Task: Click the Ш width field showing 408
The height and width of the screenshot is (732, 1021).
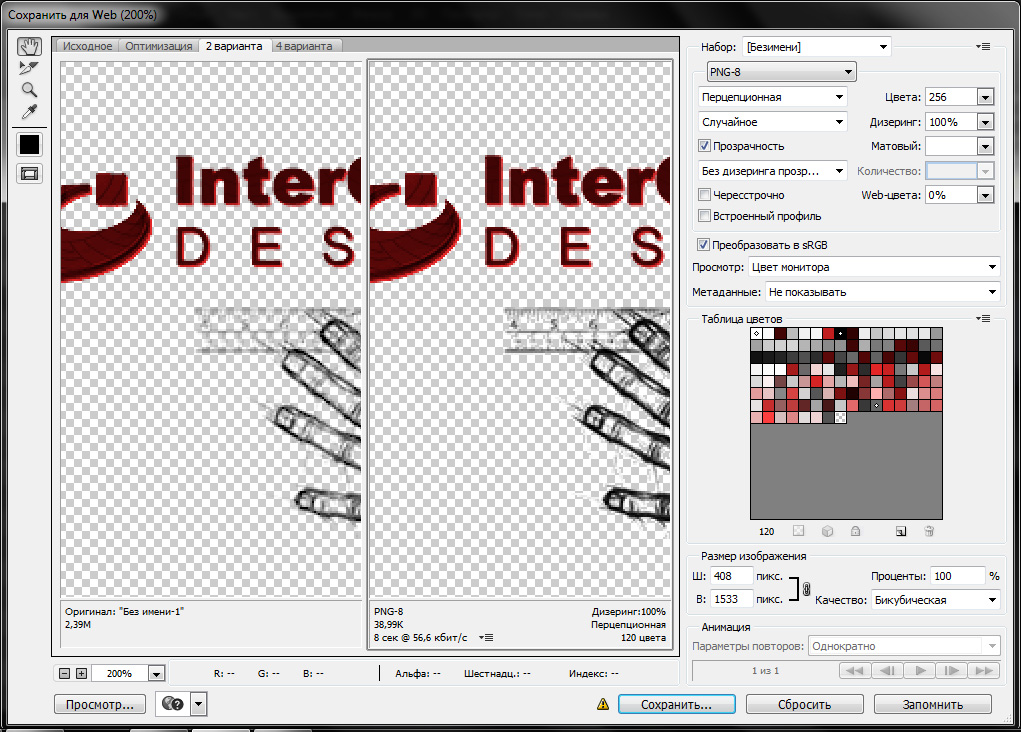Action: pos(731,576)
